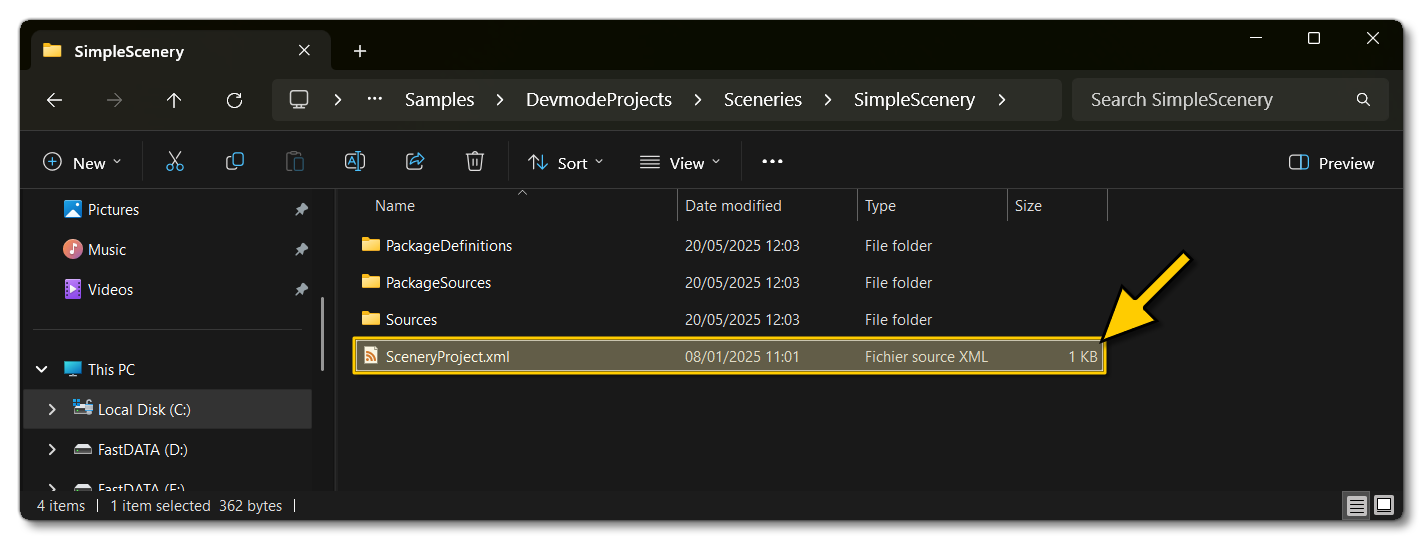Go up one folder level
Image resolution: width=1423 pixels, height=540 pixels.
(174, 100)
